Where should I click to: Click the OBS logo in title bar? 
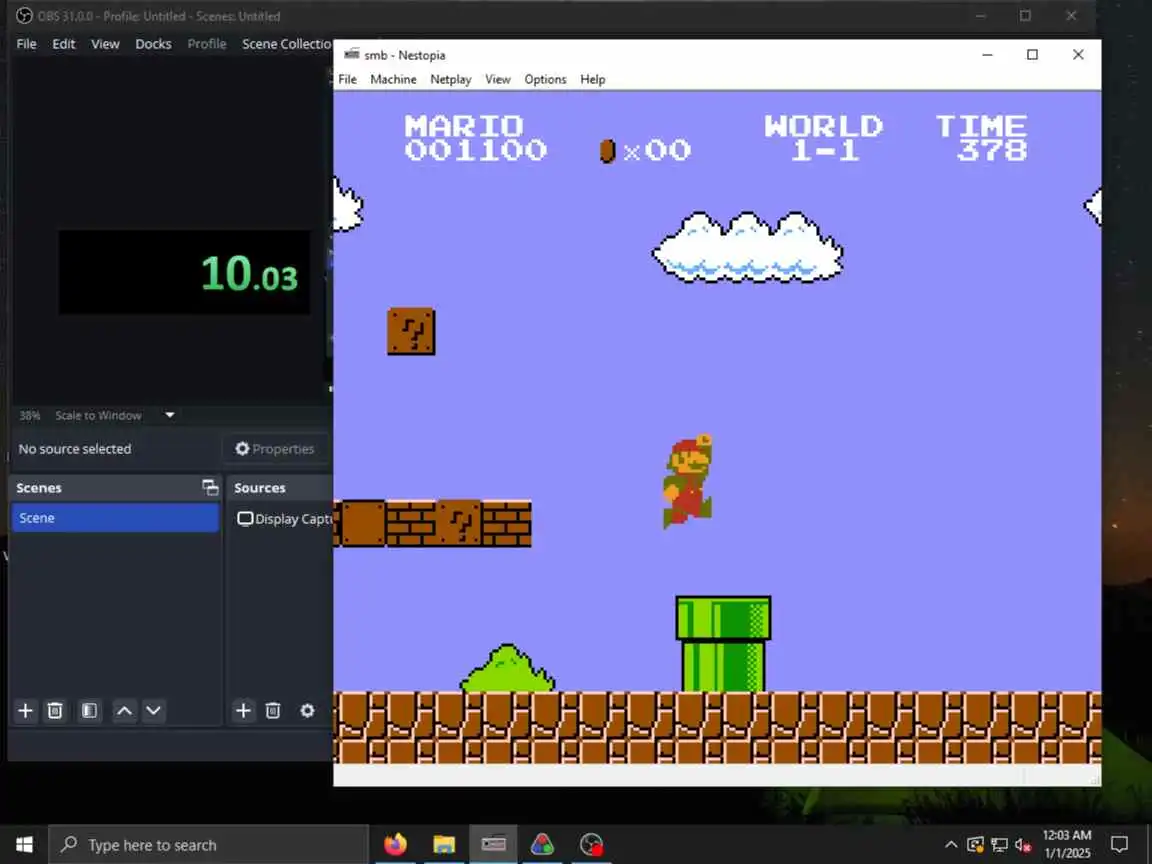[x=24, y=15]
